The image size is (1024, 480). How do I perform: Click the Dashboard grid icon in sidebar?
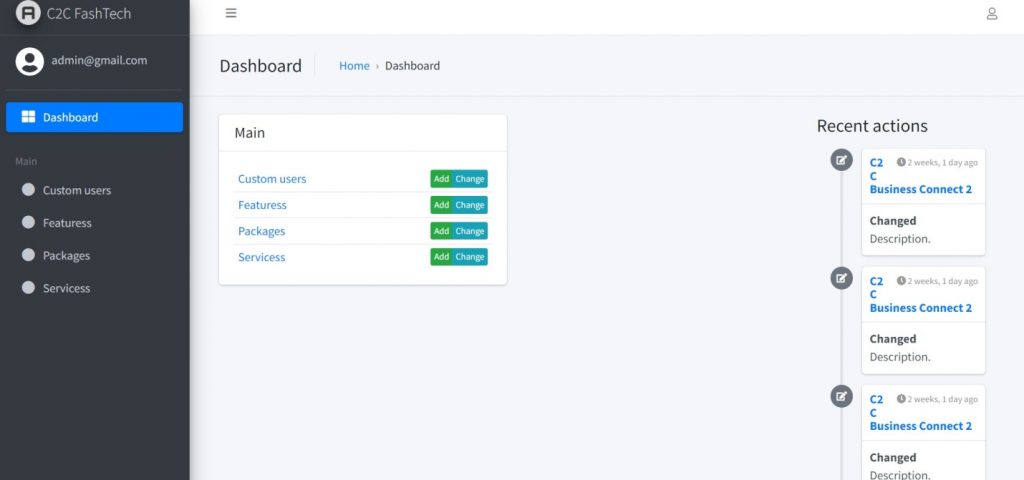point(28,117)
